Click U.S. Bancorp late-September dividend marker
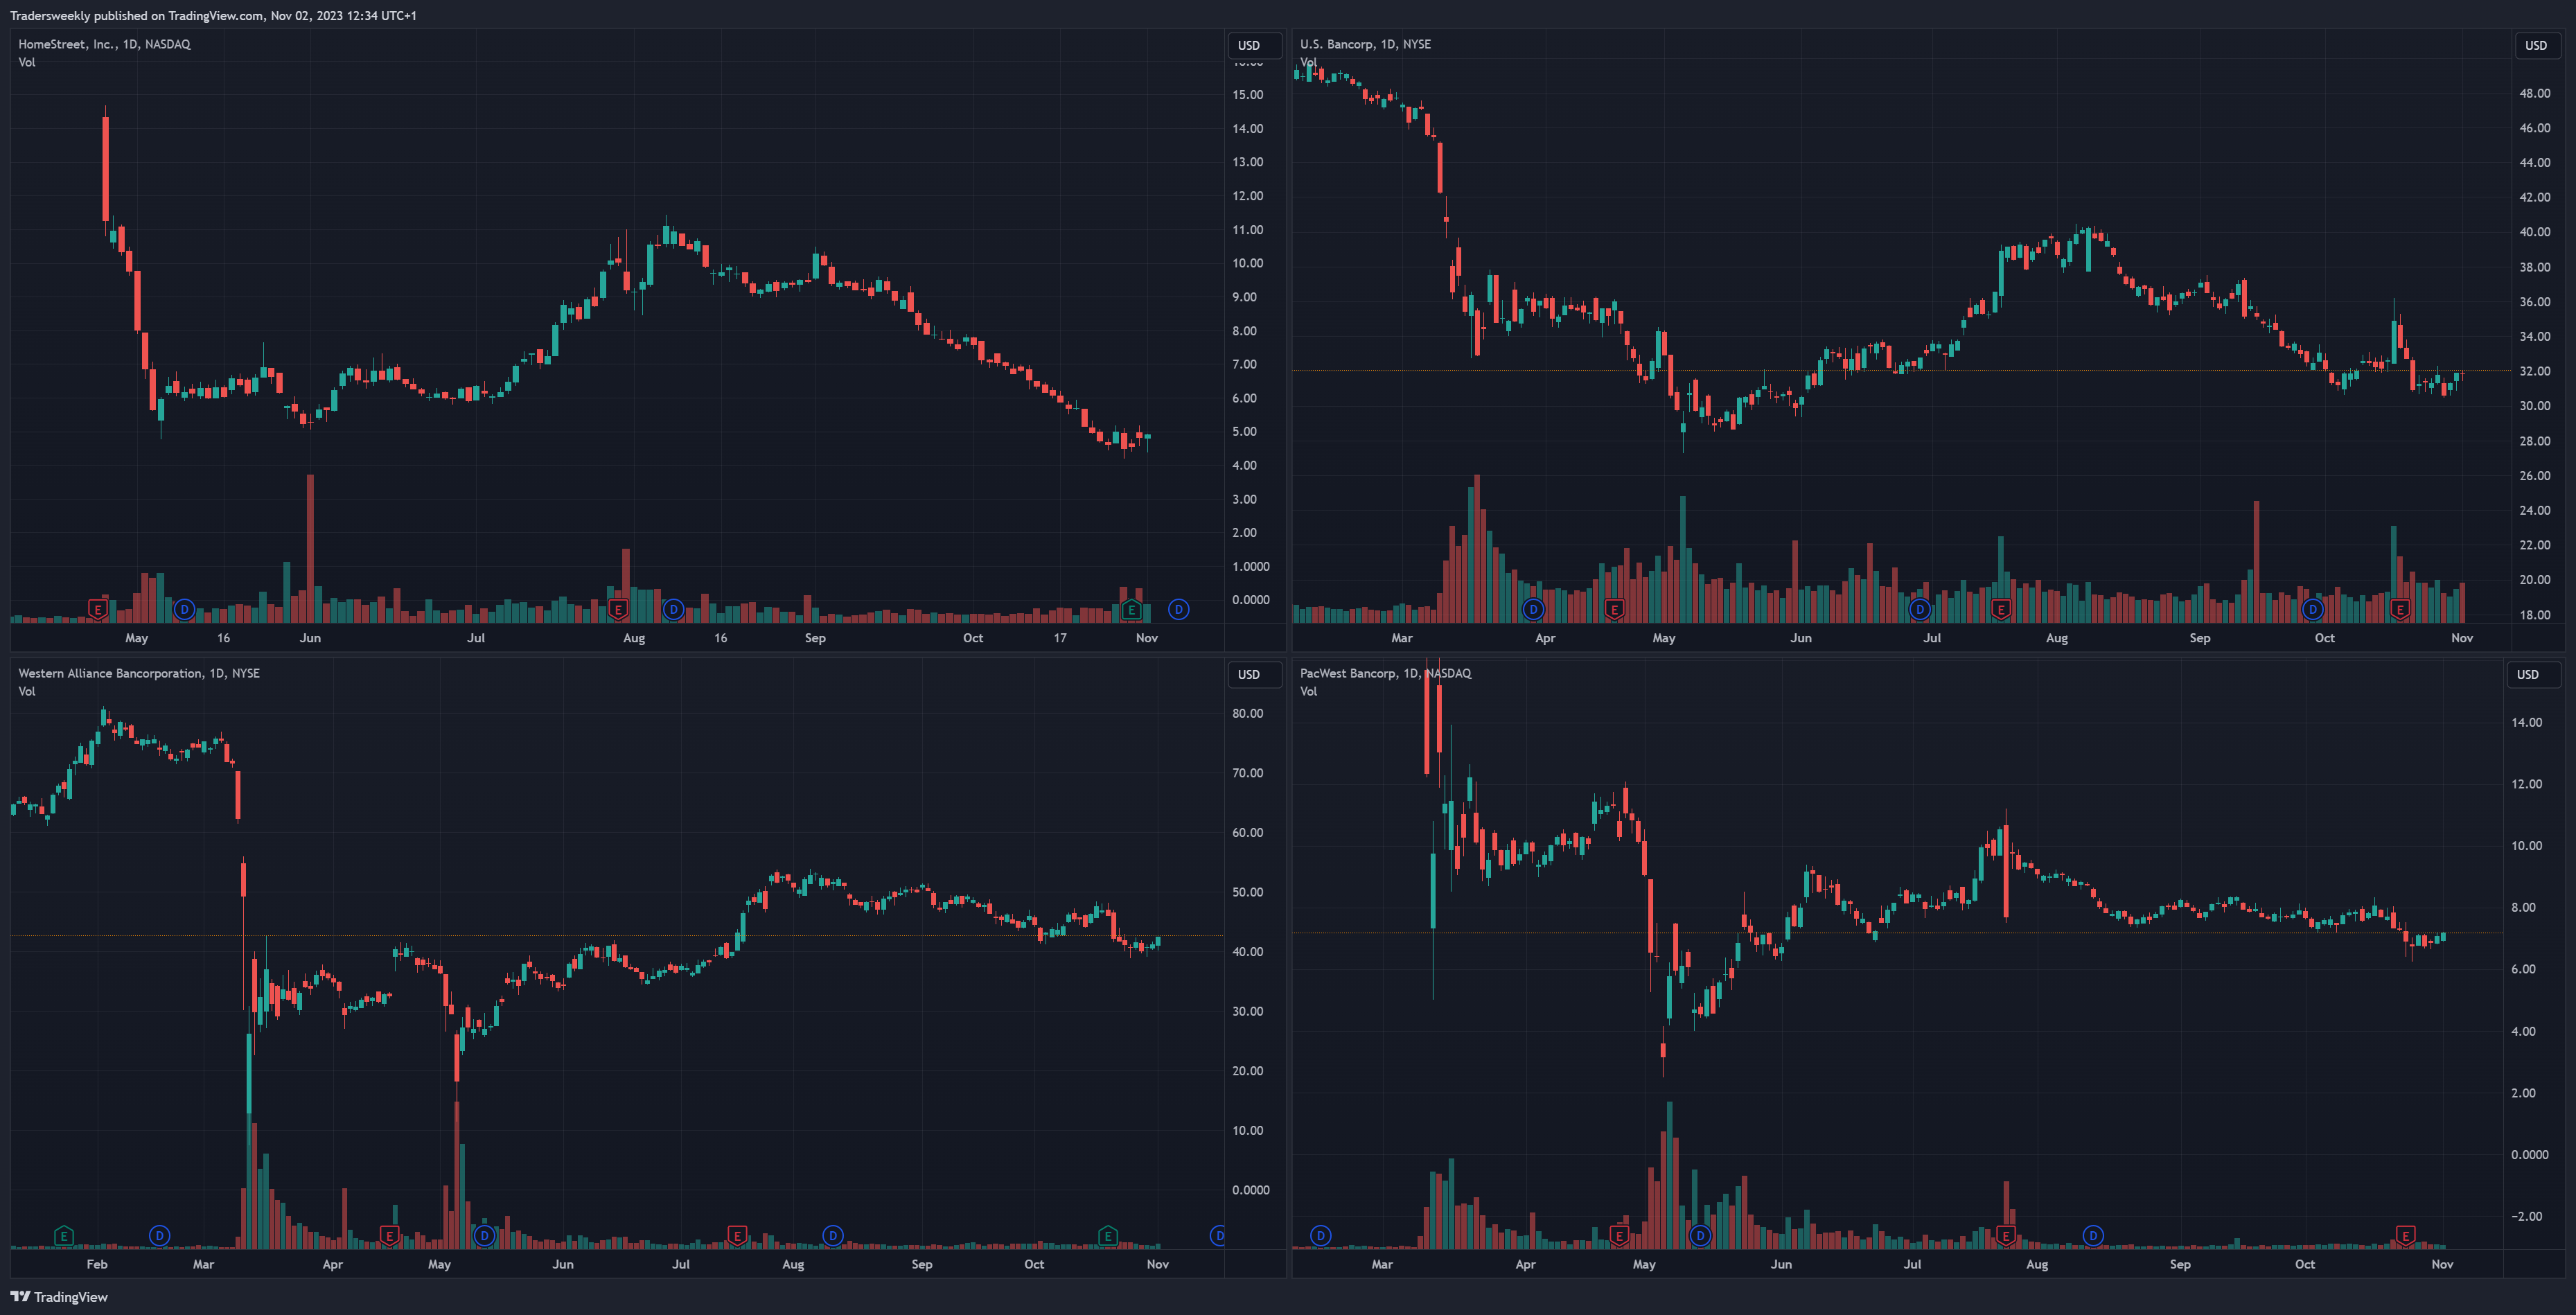The width and height of the screenshot is (2576, 1315). click(x=2313, y=609)
